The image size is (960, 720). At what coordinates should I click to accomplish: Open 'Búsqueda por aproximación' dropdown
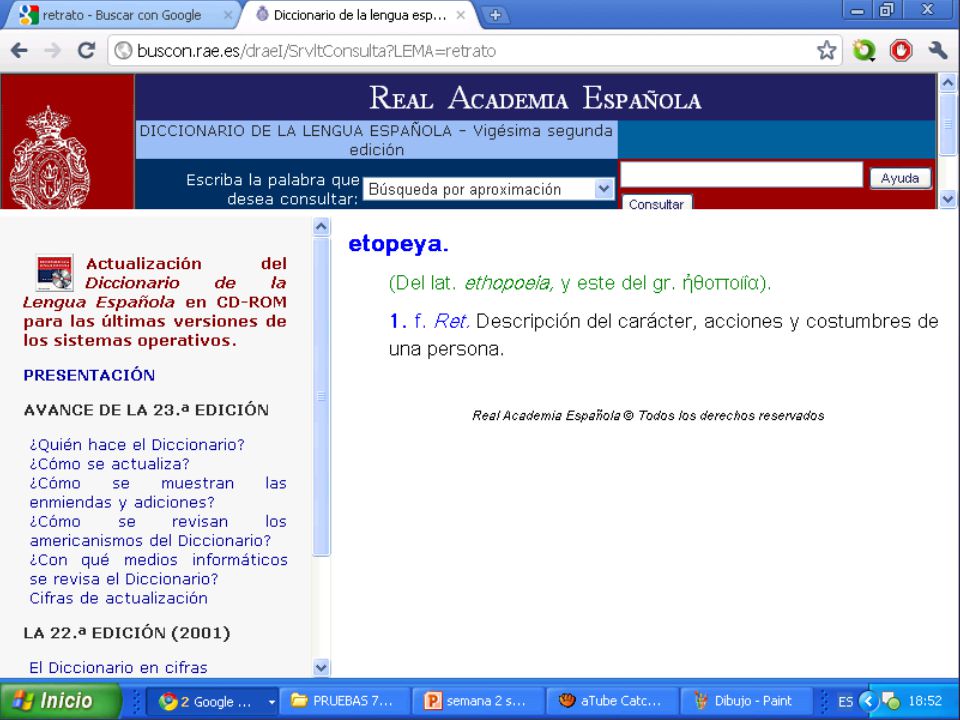pyautogui.click(x=489, y=189)
